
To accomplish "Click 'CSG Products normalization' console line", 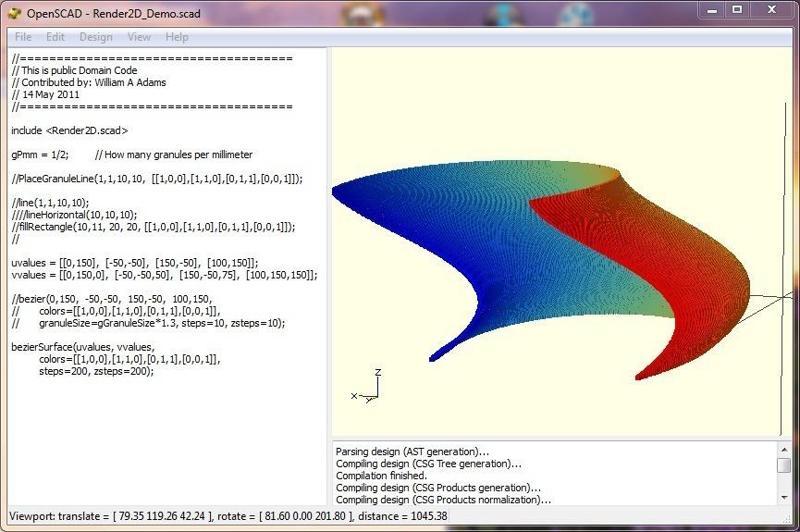I will coord(443,500).
